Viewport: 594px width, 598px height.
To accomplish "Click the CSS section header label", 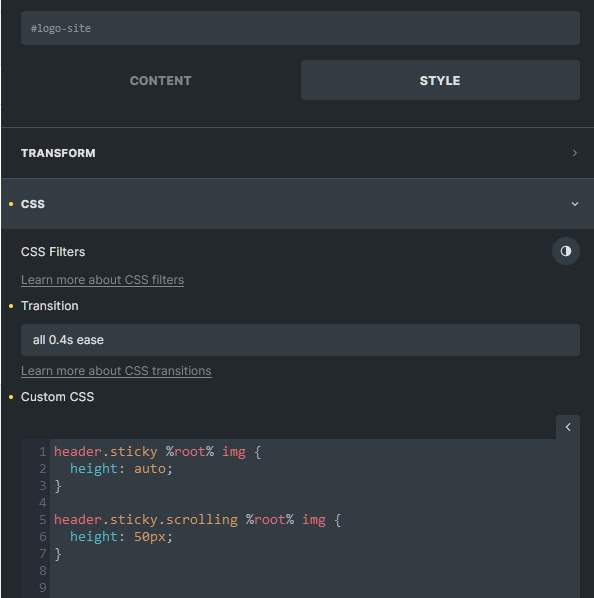I will [33, 204].
